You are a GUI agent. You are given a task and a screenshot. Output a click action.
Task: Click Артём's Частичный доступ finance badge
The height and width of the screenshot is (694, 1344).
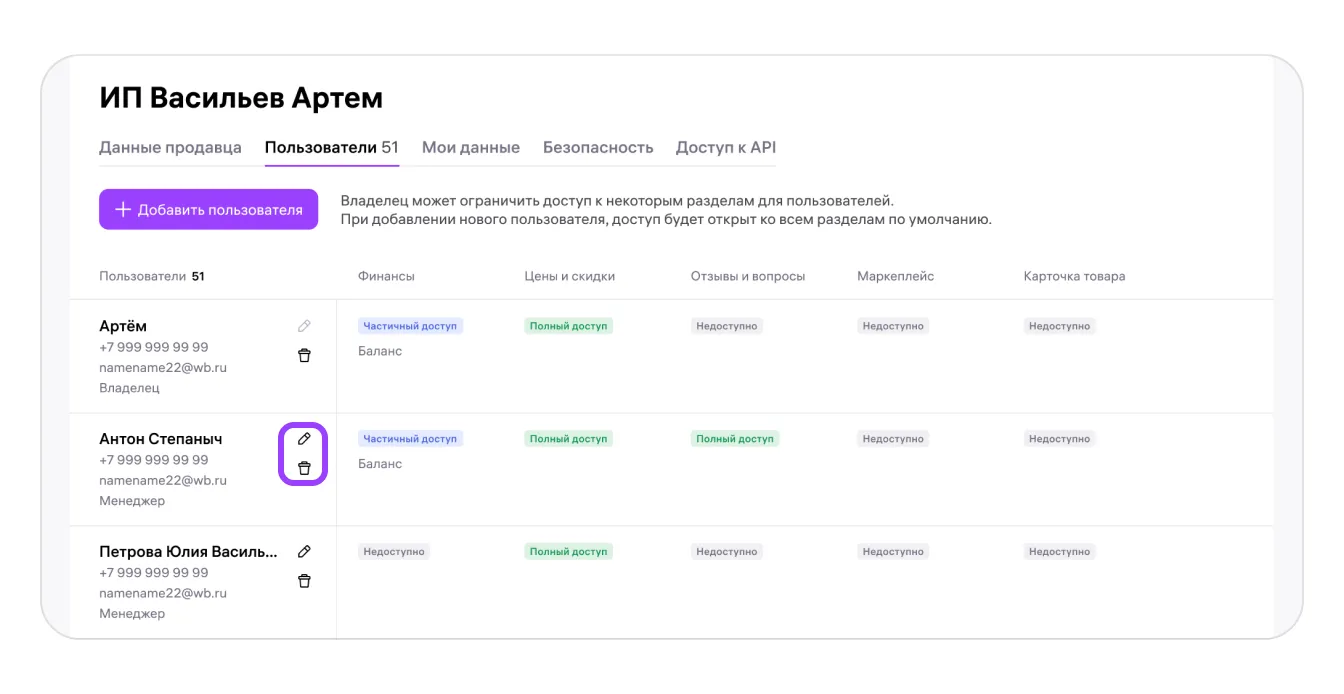pos(410,326)
